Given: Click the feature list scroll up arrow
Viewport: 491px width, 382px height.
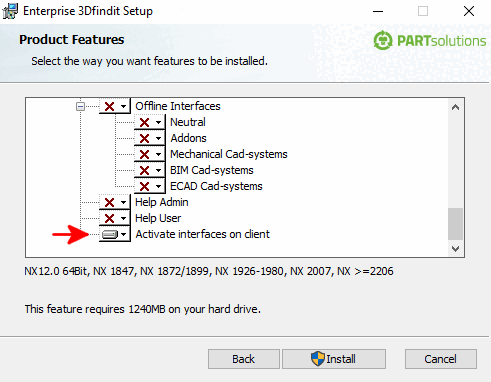Looking at the screenshot, I should [x=455, y=107].
